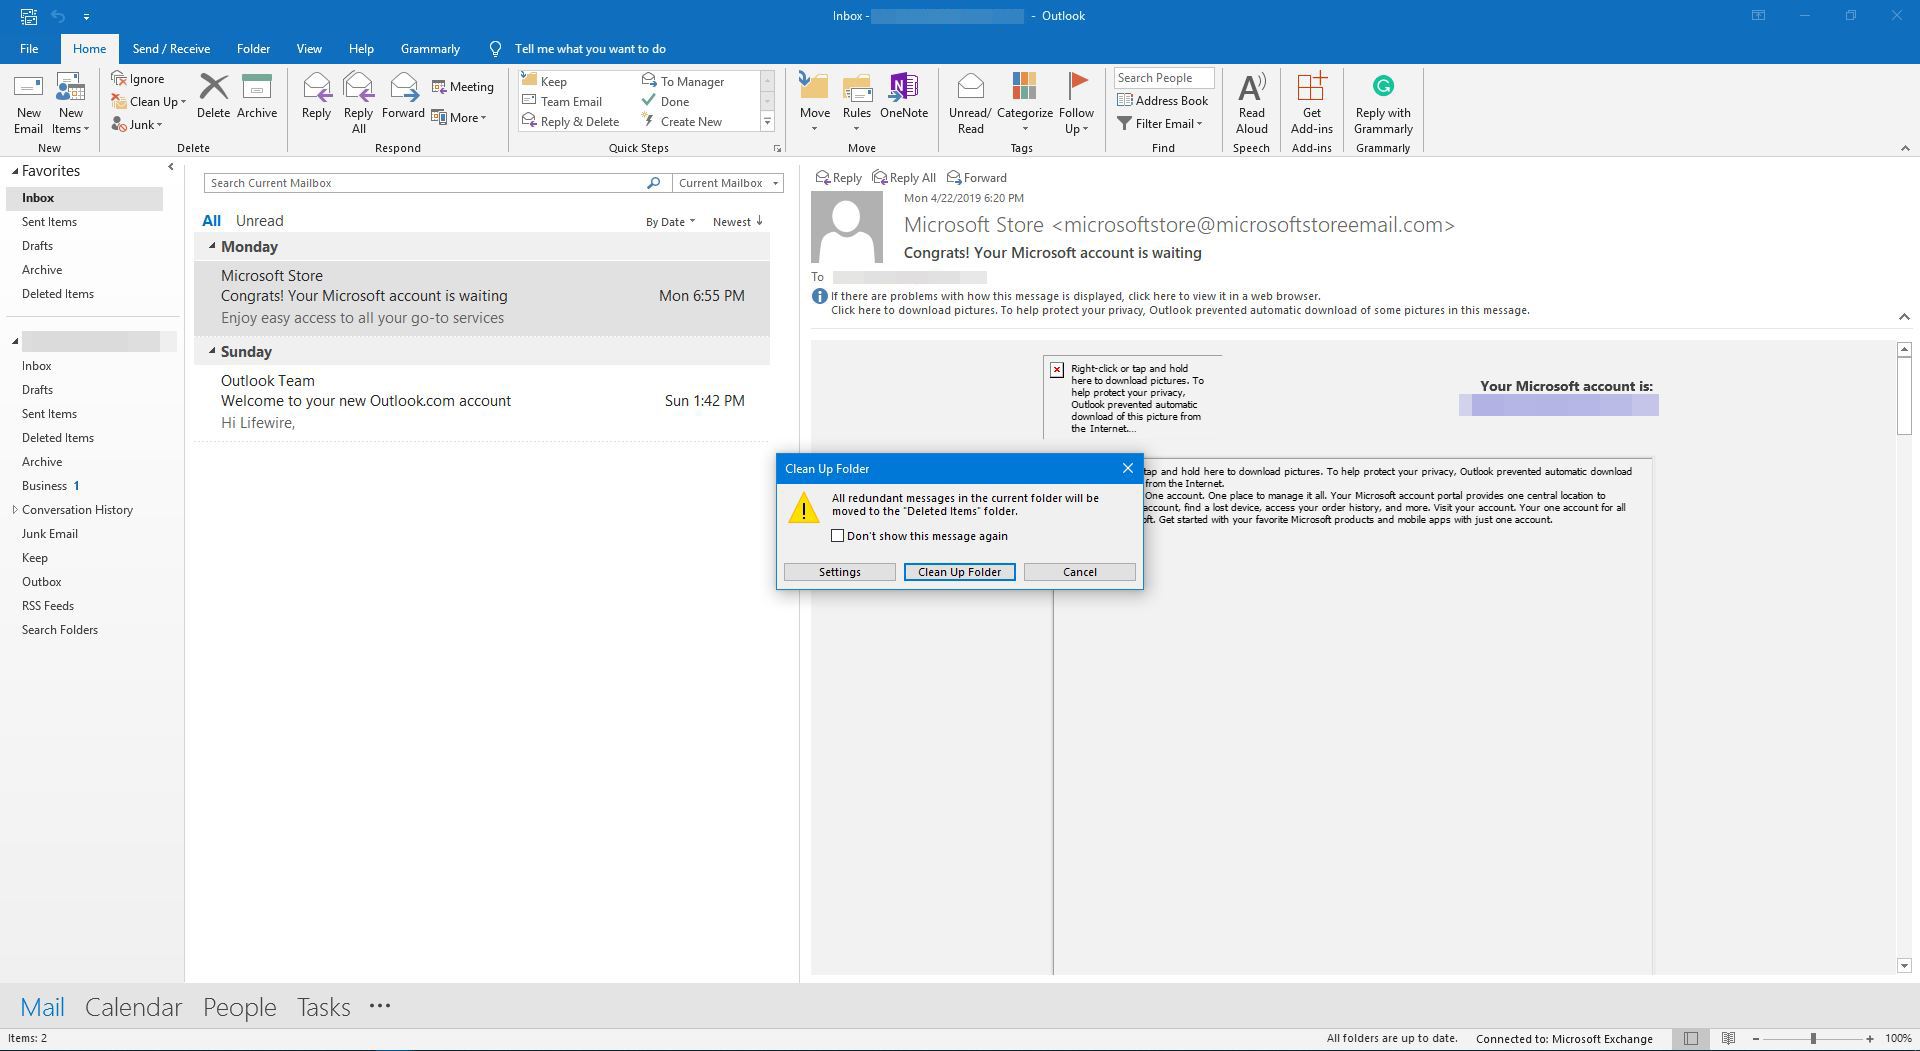The height and width of the screenshot is (1051, 1920).
Task: Send to OneNote icon
Action: [904, 87]
